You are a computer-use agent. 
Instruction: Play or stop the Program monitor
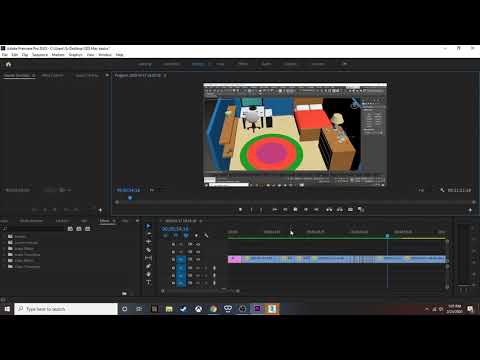[x=295, y=210]
